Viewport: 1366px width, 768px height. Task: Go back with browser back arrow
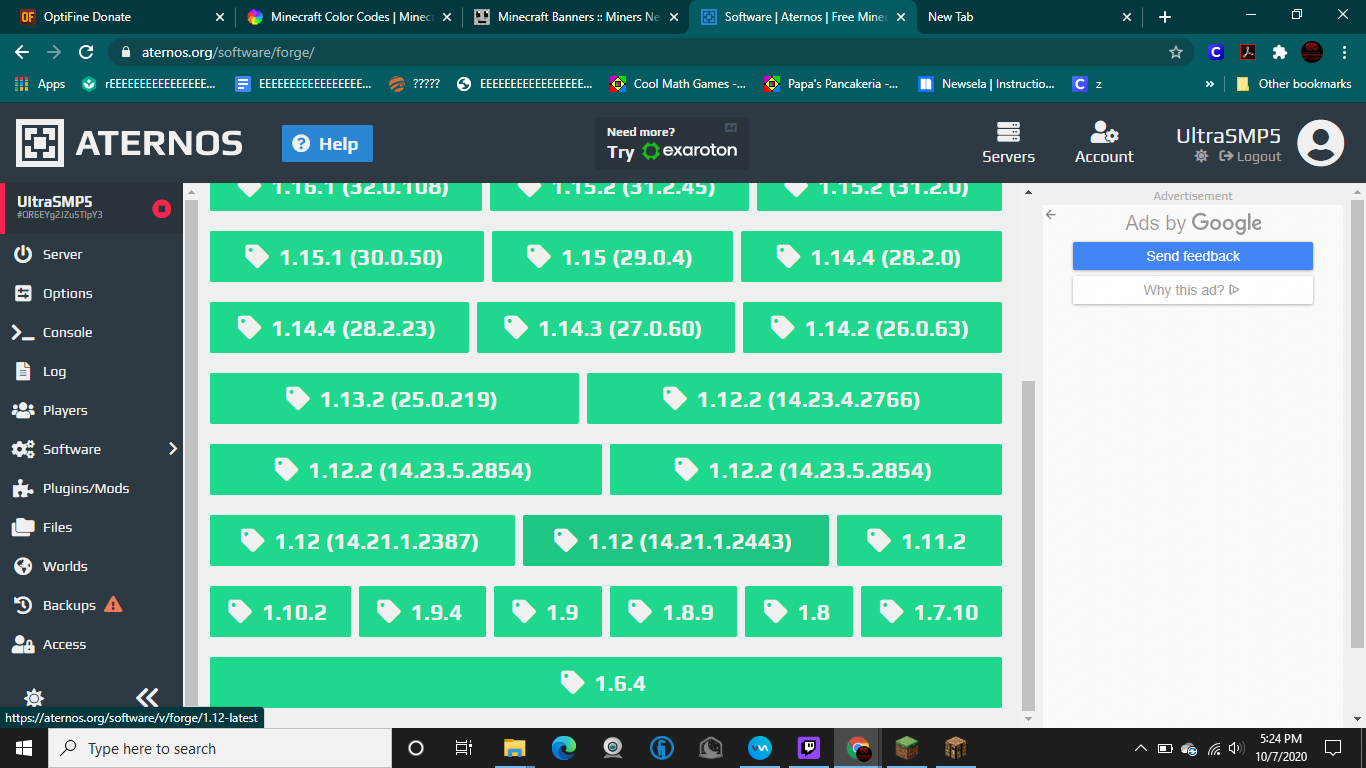22,52
